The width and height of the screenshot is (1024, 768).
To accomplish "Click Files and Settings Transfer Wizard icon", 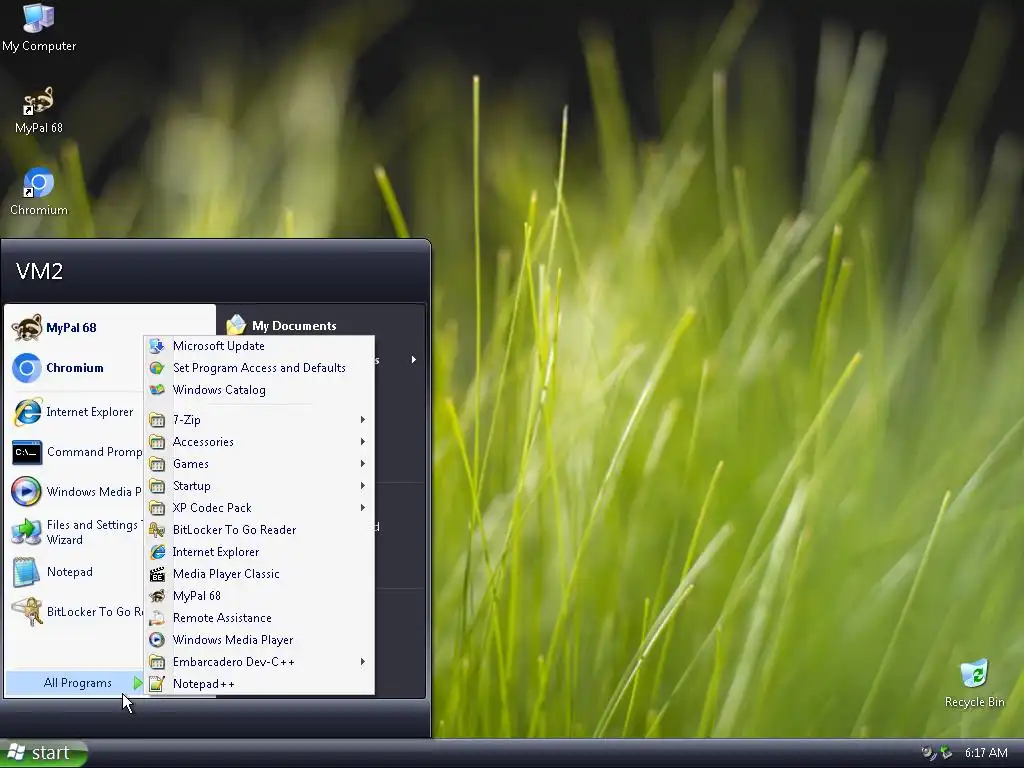I will tap(27, 532).
